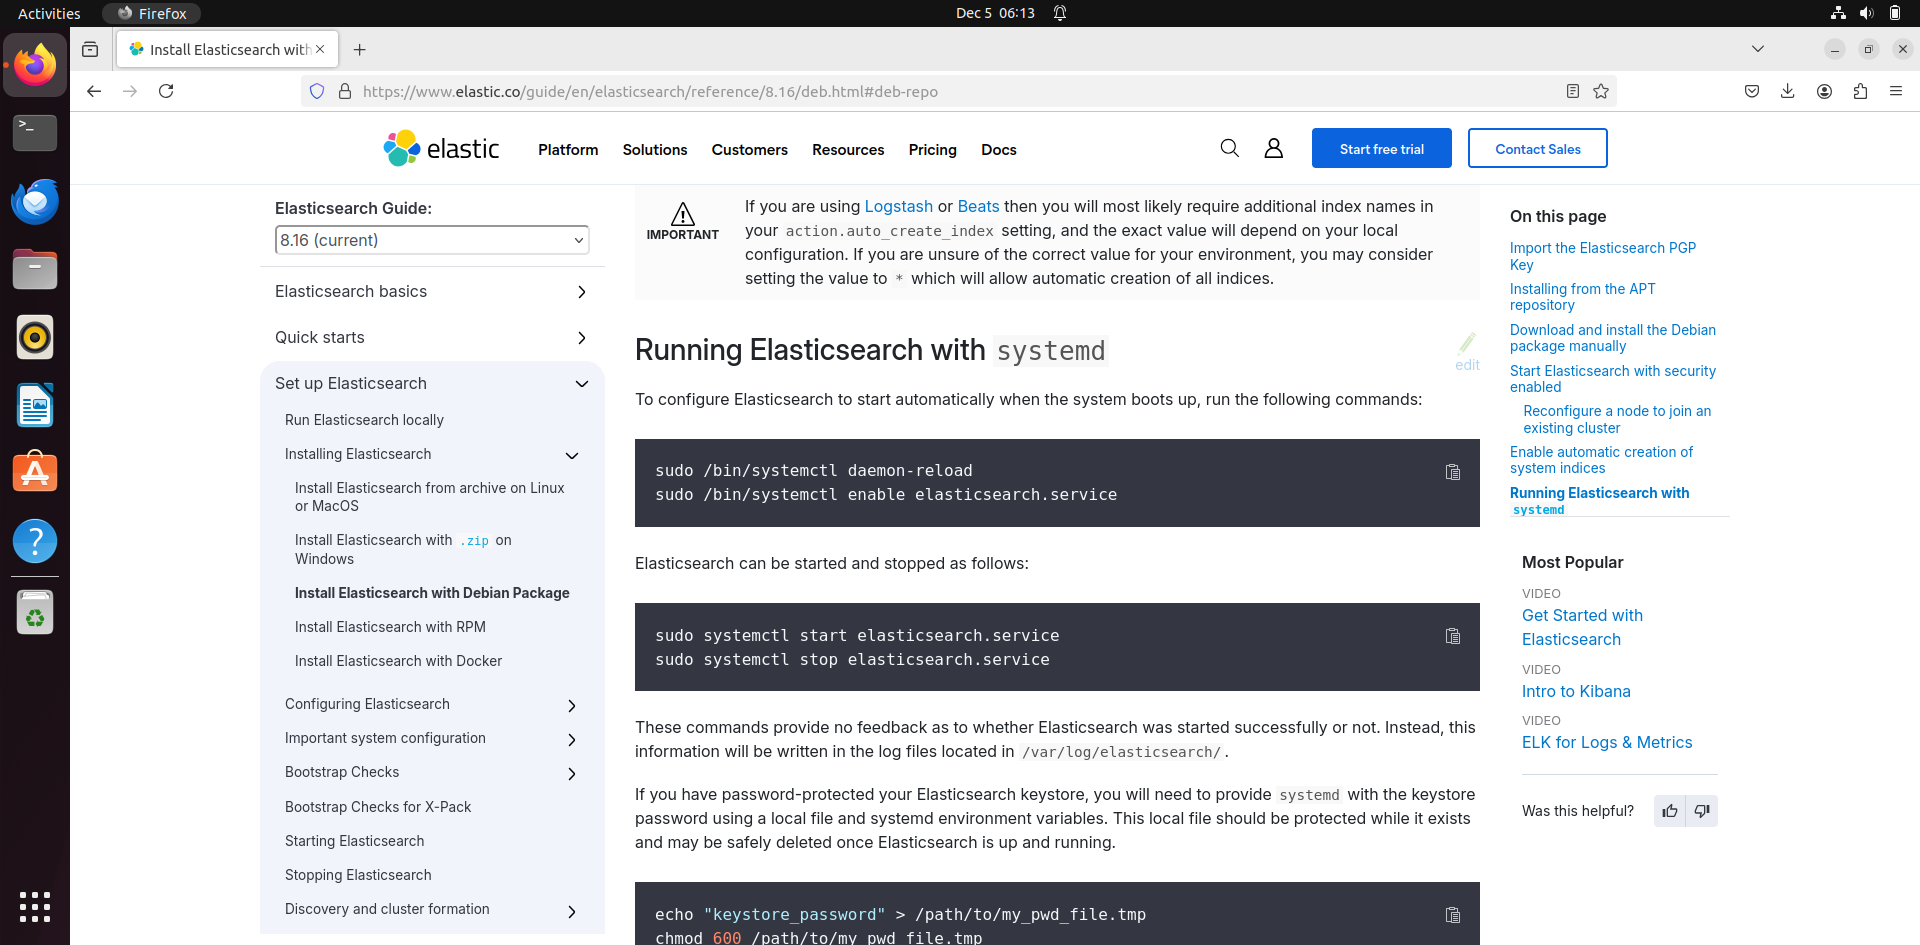Open Install Elasticsearch with RPM
The width and height of the screenshot is (1920, 945).
pyautogui.click(x=390, y=627)
